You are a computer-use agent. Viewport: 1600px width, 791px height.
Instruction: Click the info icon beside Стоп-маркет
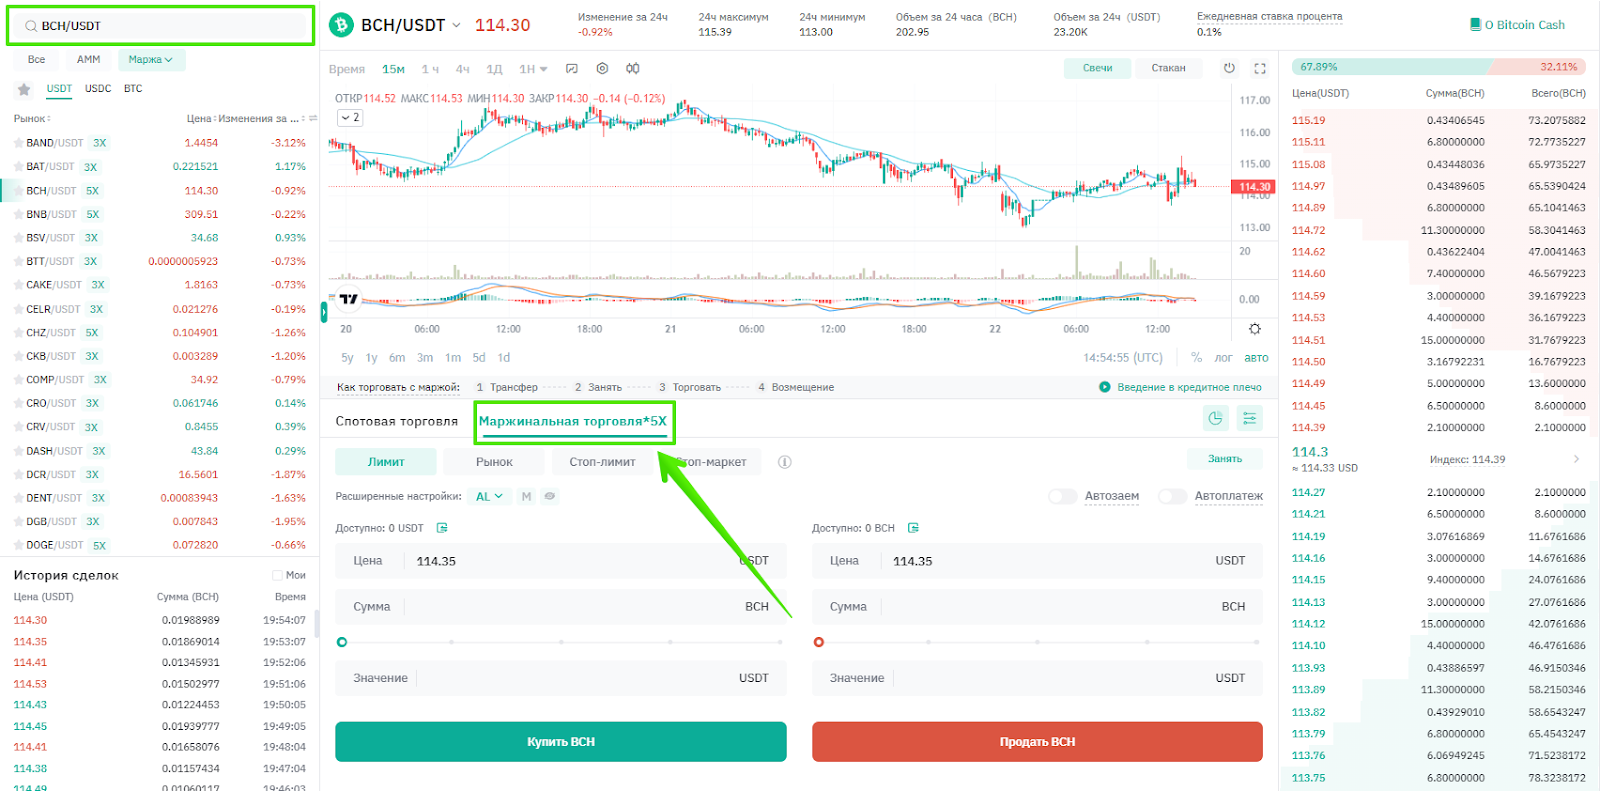coord(785,462)
